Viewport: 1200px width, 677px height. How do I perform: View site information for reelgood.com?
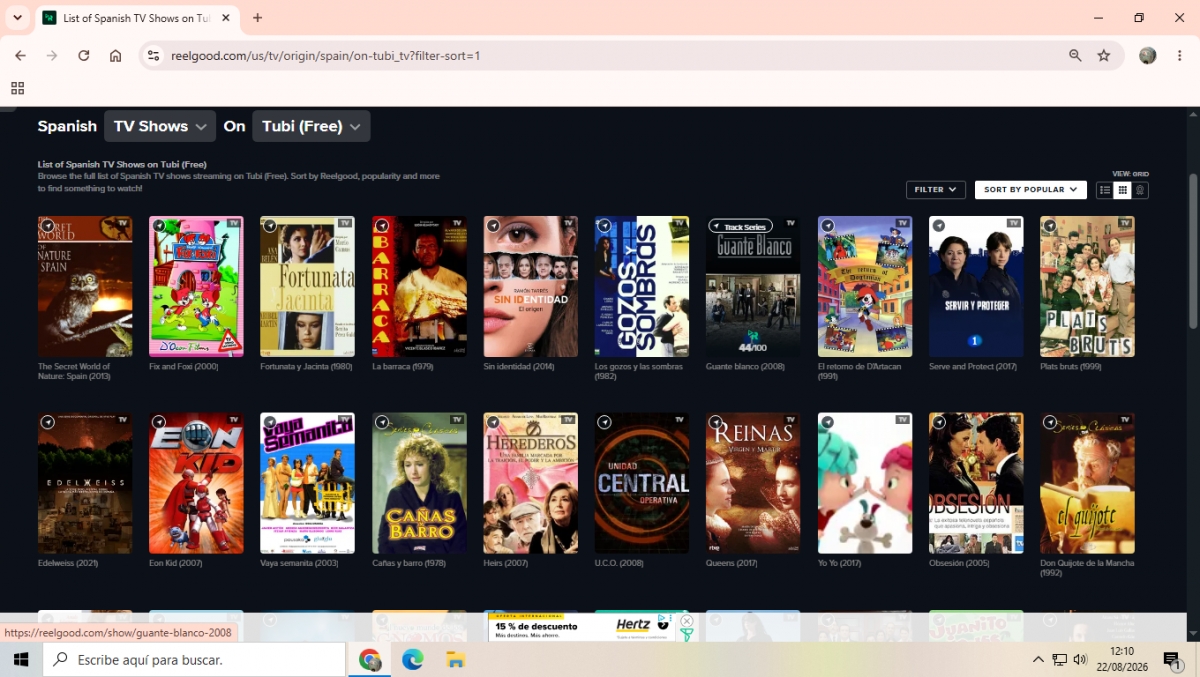click(153, 56)
